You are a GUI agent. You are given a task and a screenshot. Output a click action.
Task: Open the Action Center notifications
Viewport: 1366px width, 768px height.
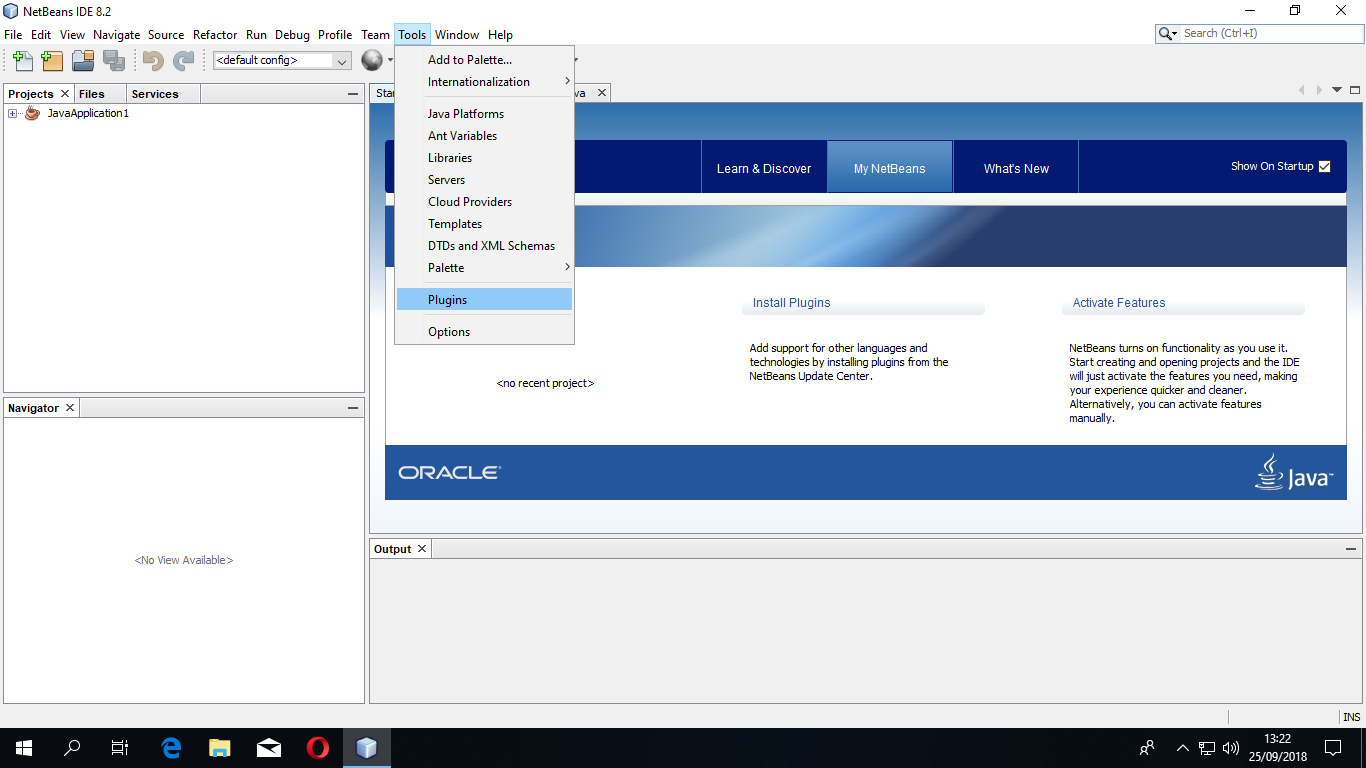[x=1333, y=748]
